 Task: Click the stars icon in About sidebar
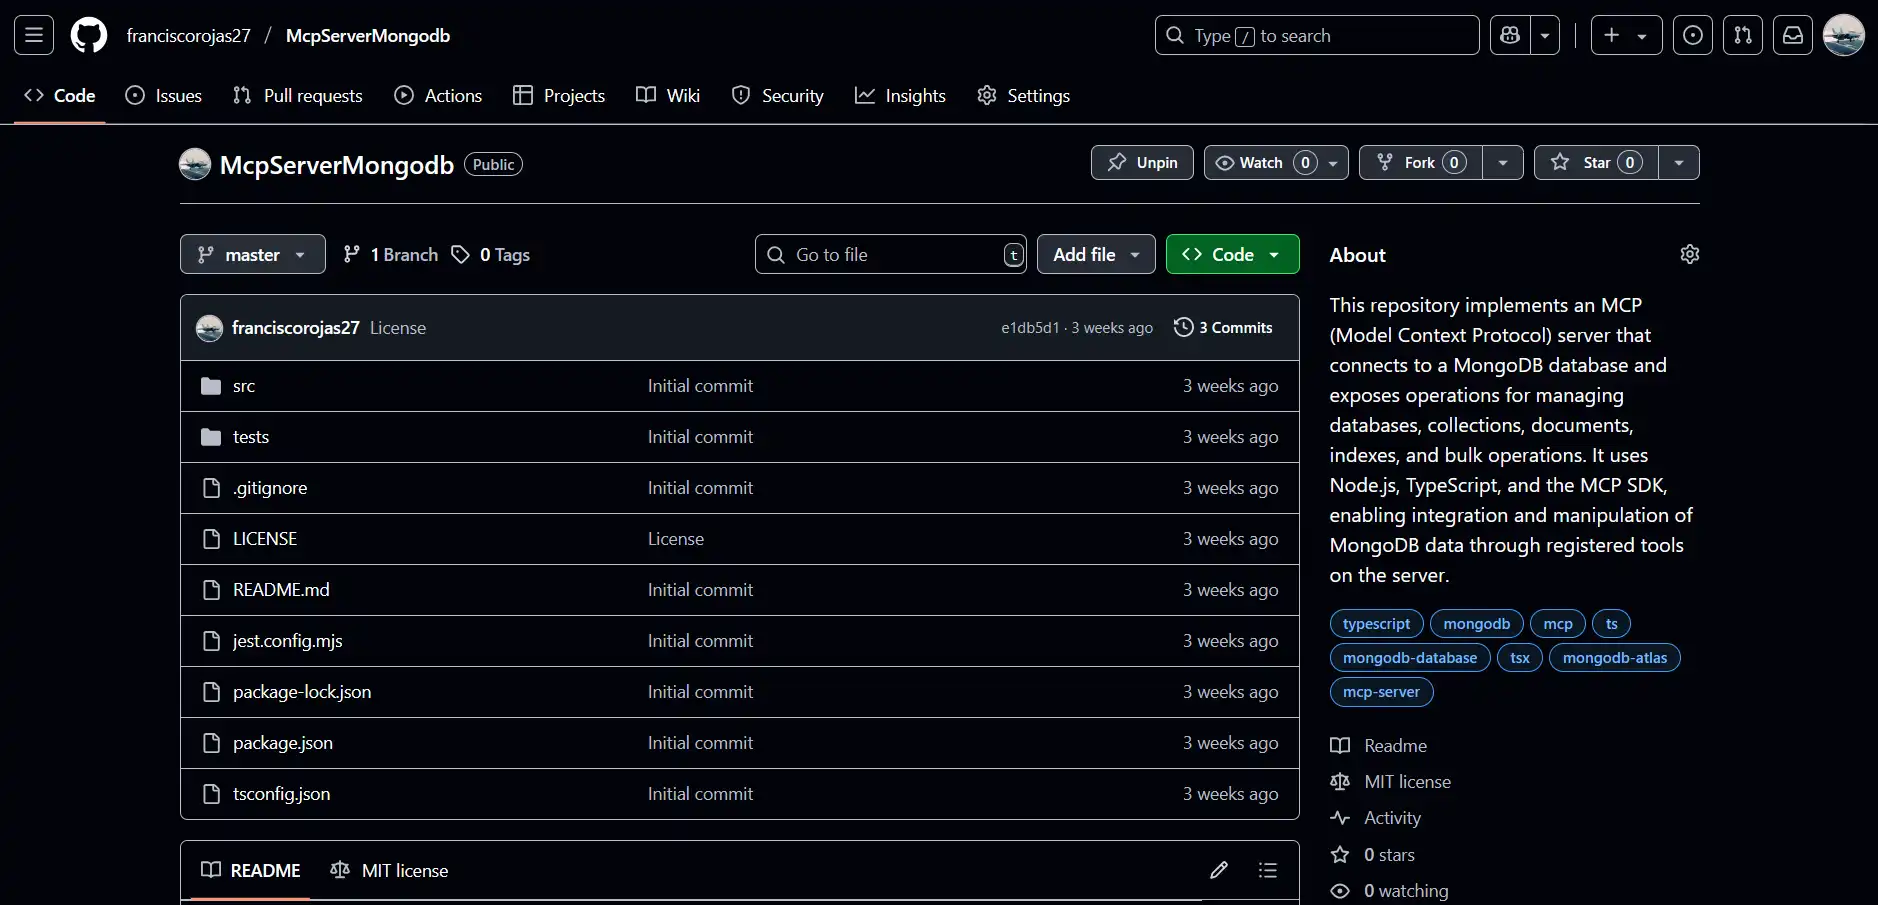pyautogui.click(x=1340, y=855)
